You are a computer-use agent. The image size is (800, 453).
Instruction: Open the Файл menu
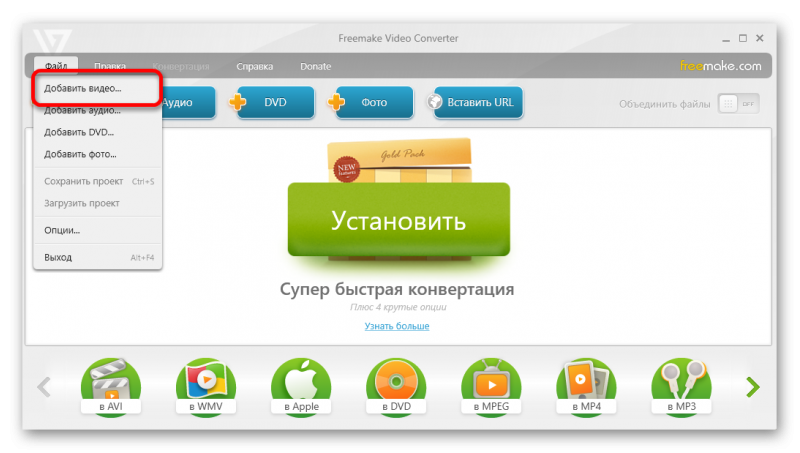(x=56, y=66)
